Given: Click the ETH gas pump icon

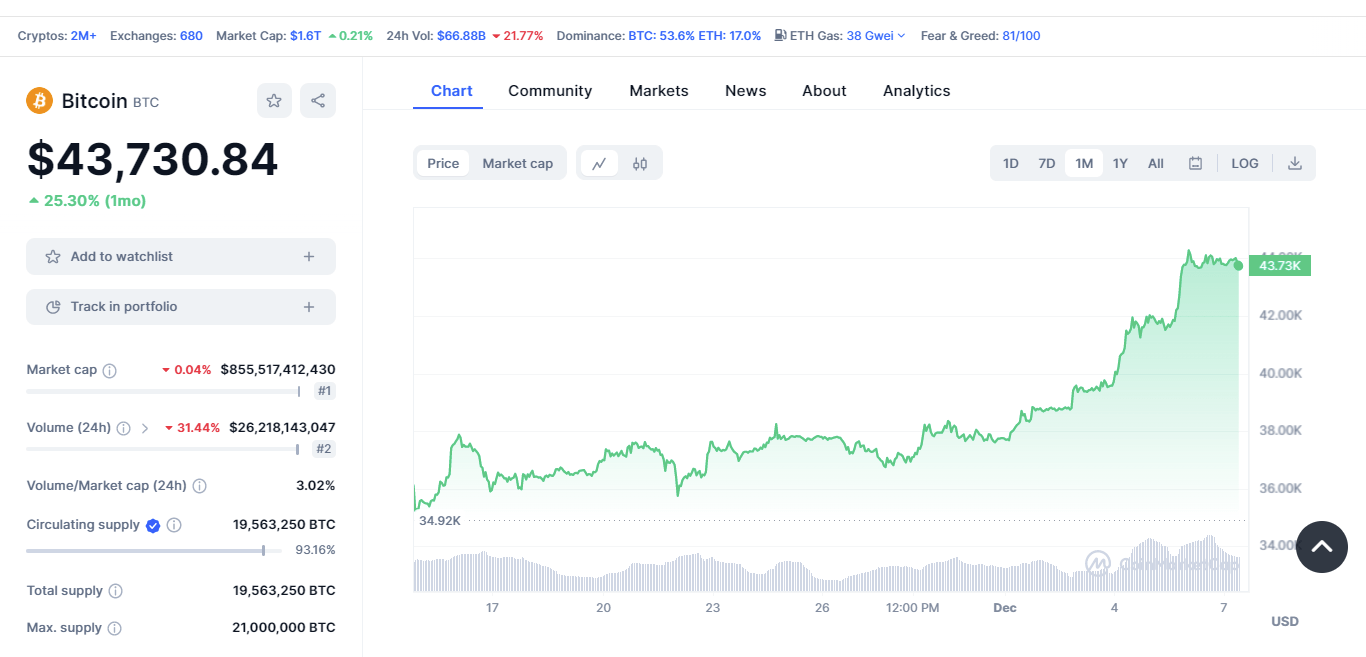Looking at the screenshot, I should pos(780,36).
